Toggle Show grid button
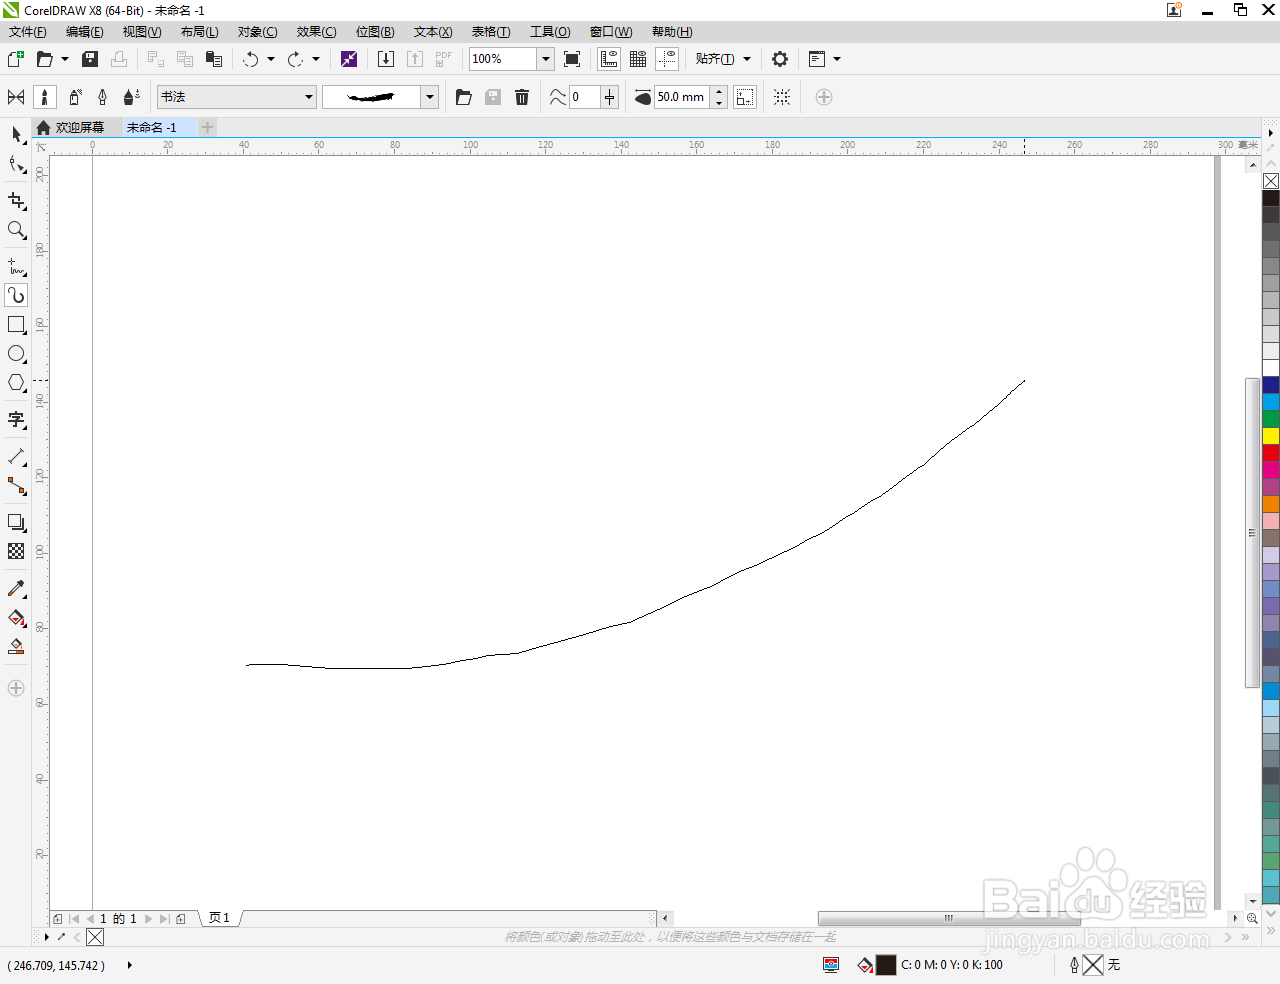The height and width of the screenshot is (984, 1280). (638, 59)
